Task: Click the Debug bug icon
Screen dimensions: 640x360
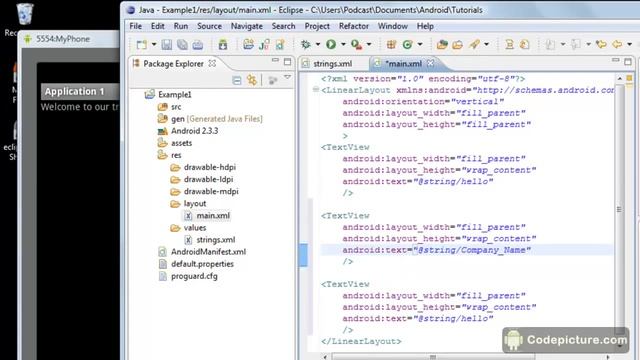Action: coord(305,44)
